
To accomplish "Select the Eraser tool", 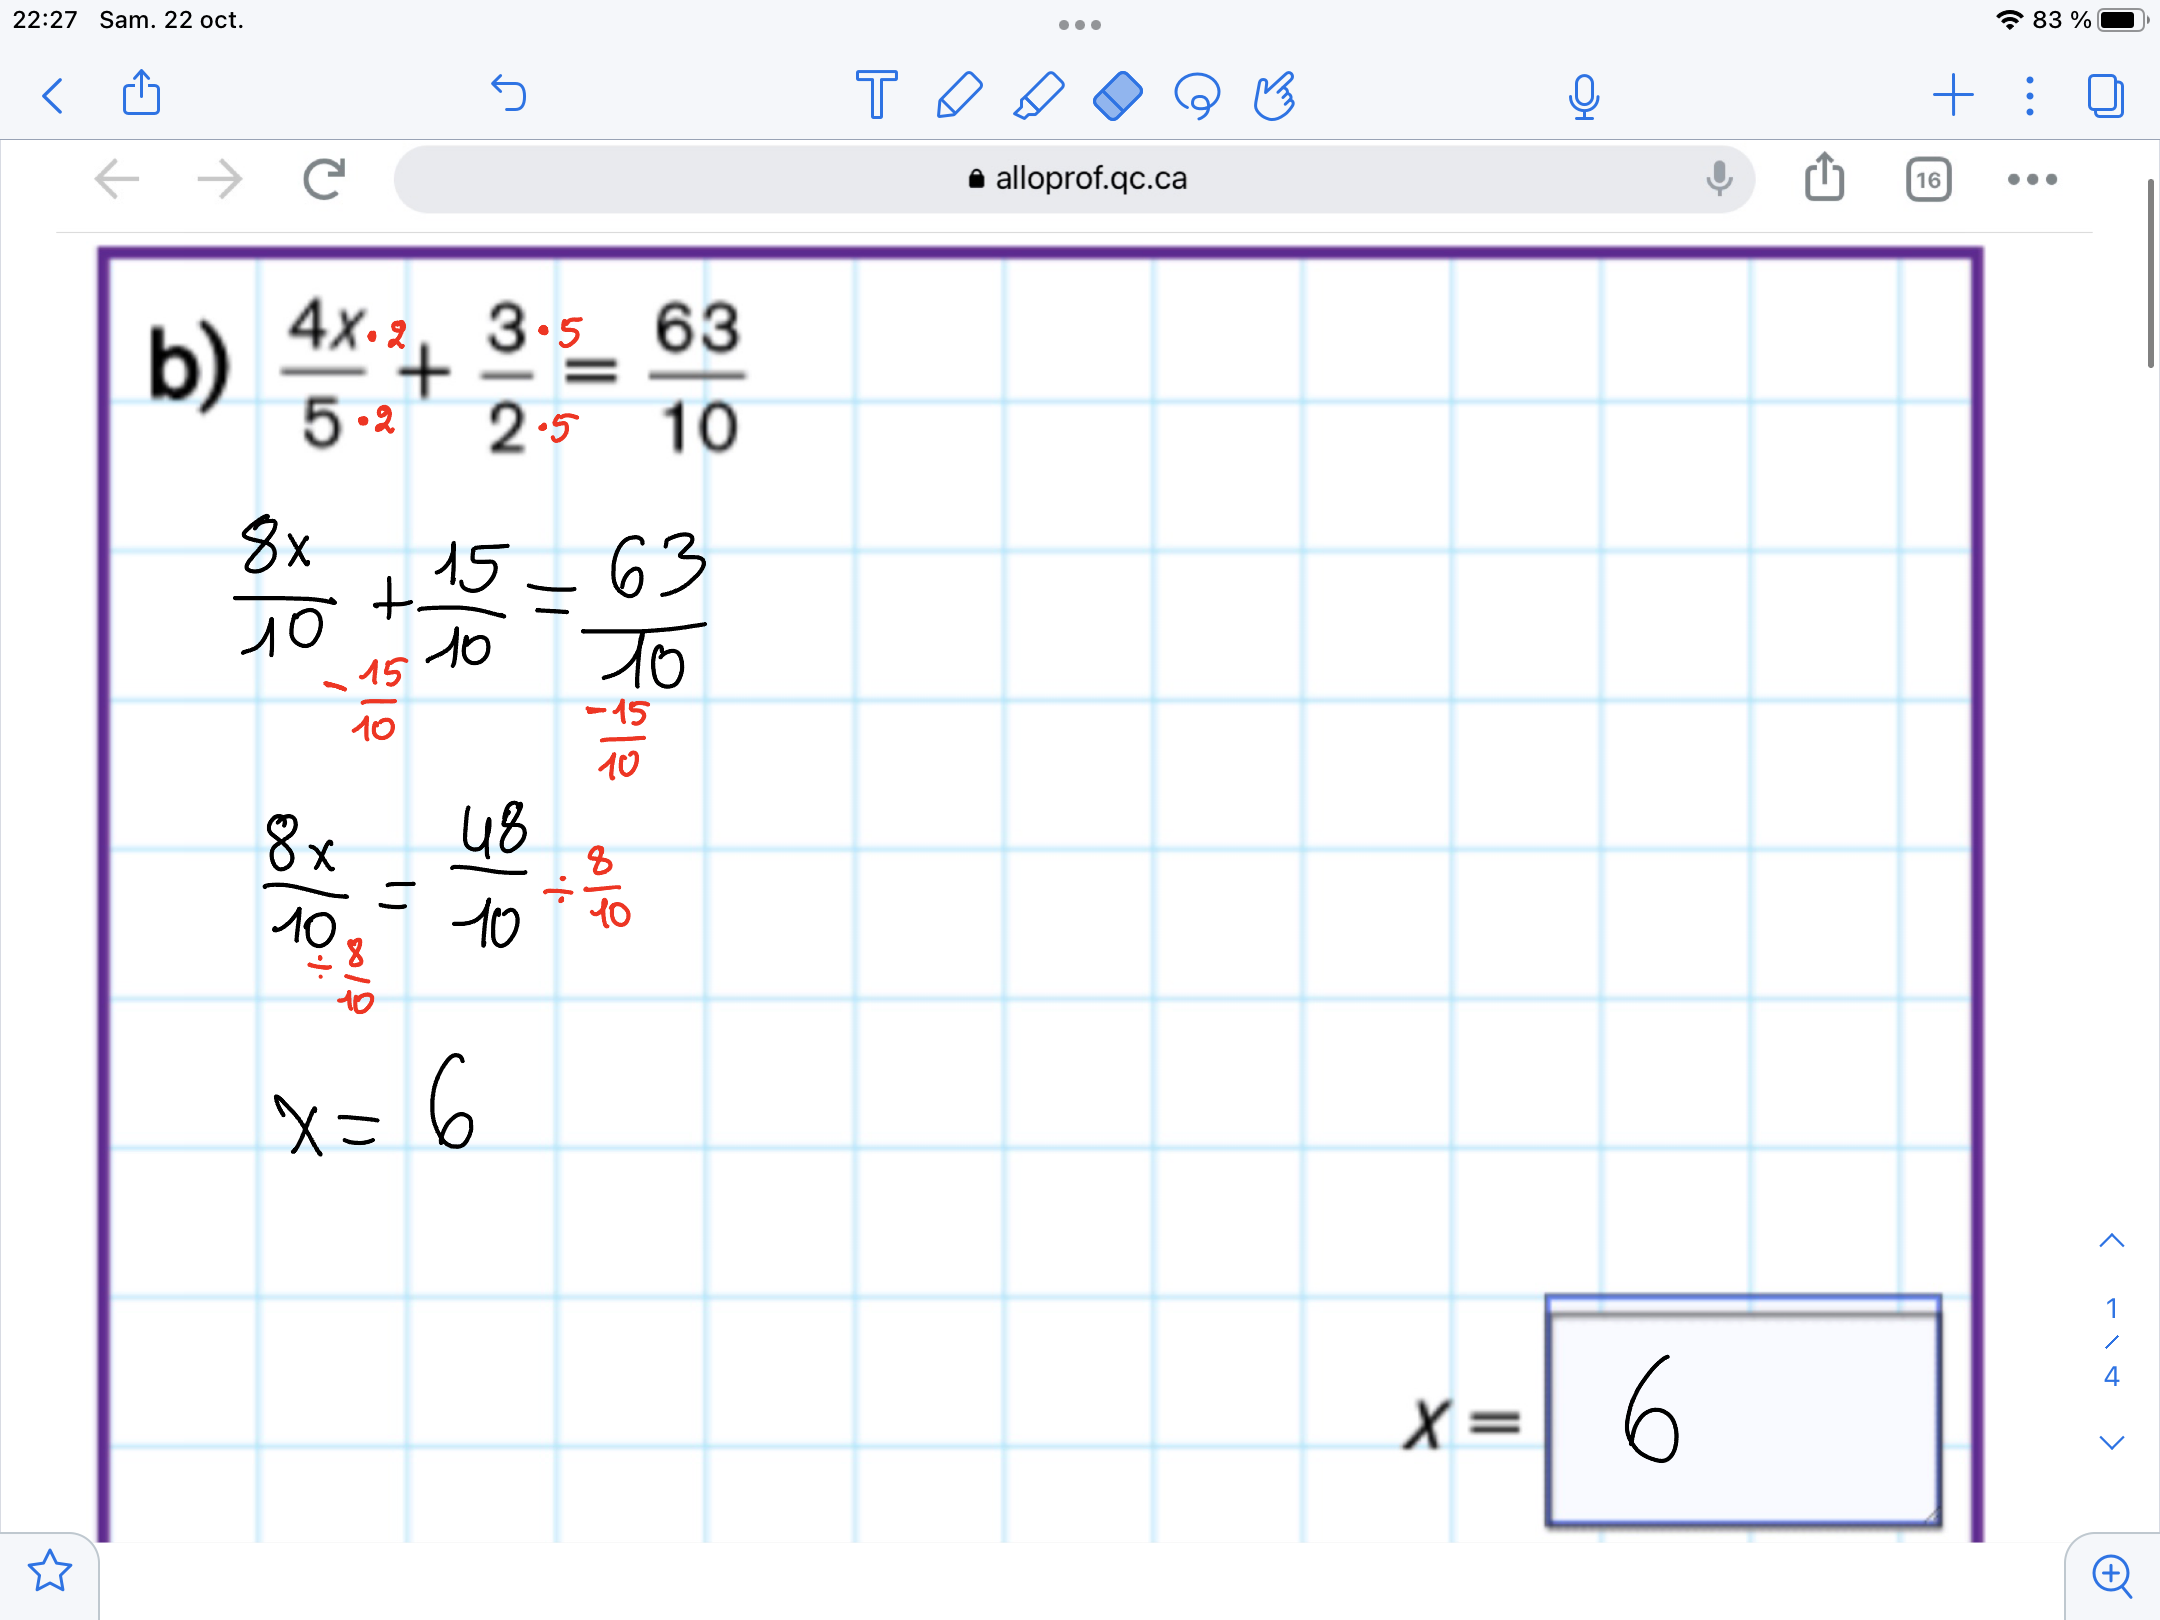I will point(1117,95).
